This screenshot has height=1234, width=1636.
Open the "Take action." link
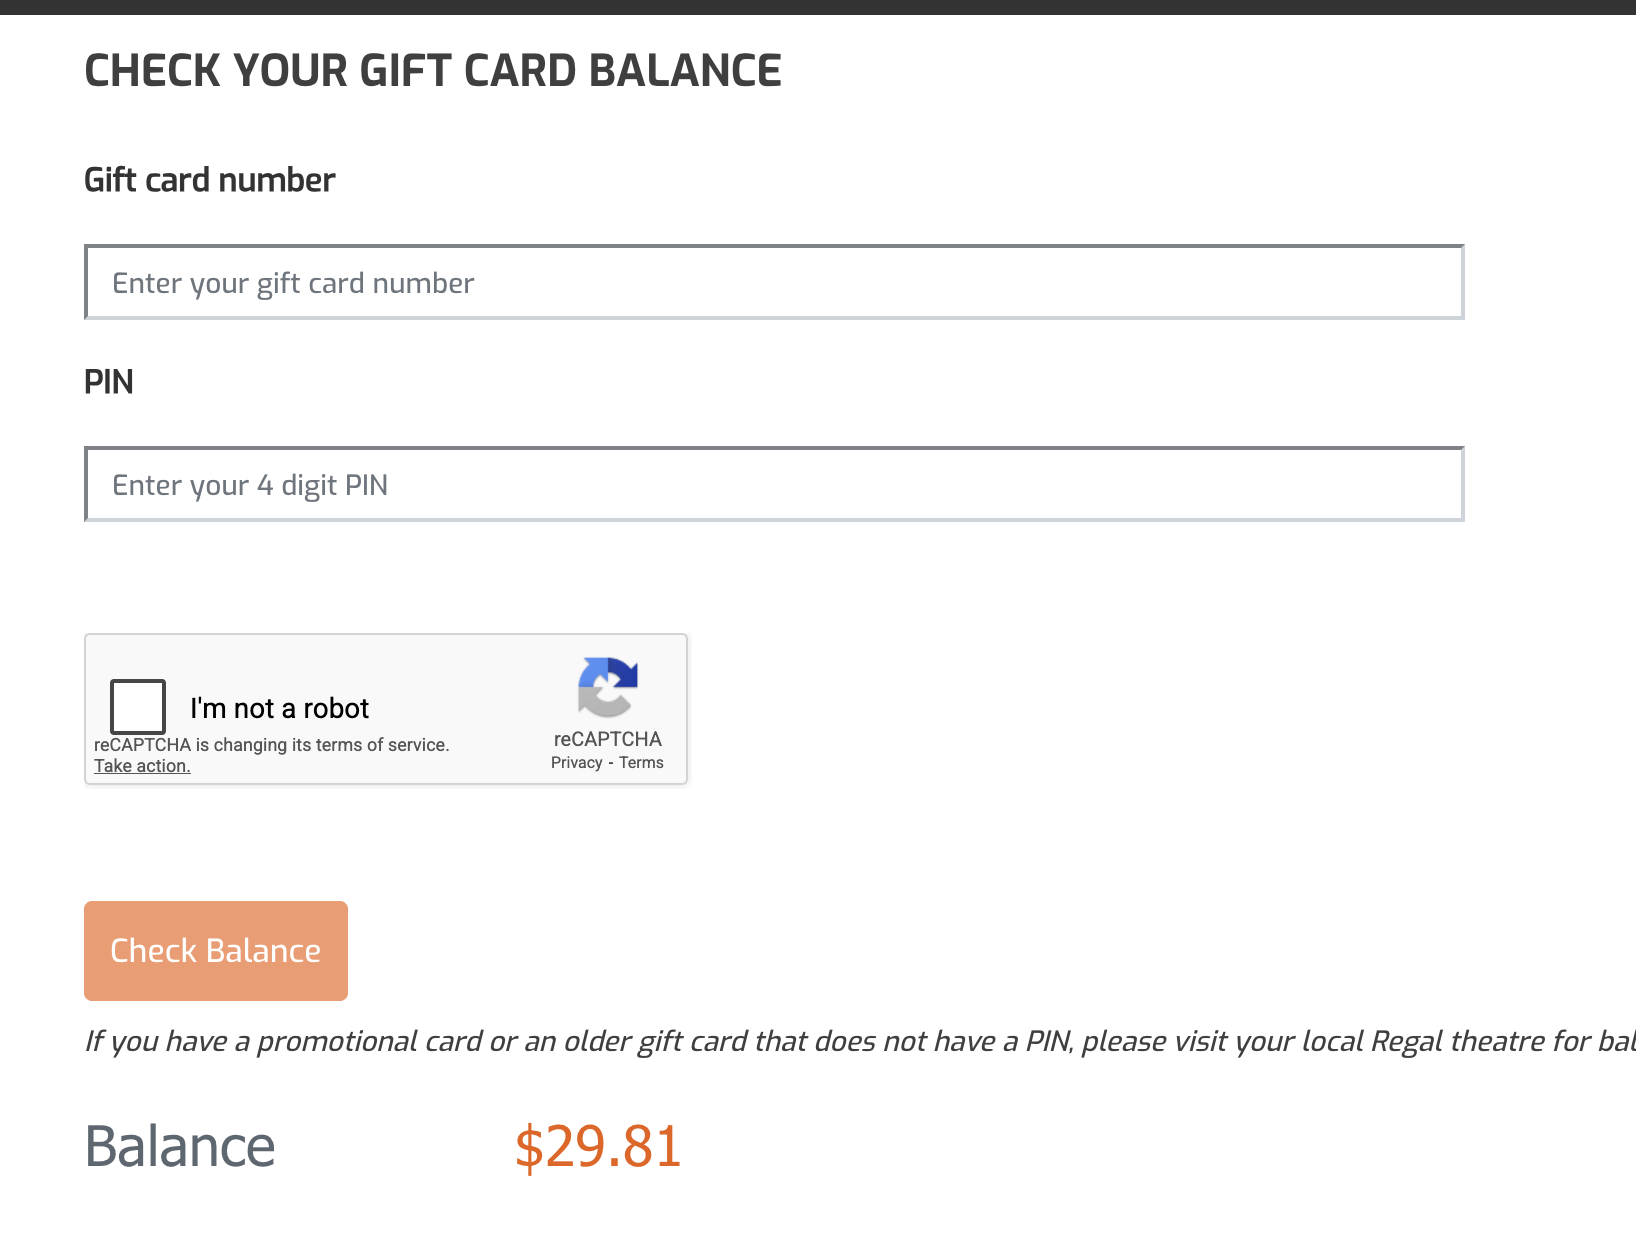click(x=142, y=766)
